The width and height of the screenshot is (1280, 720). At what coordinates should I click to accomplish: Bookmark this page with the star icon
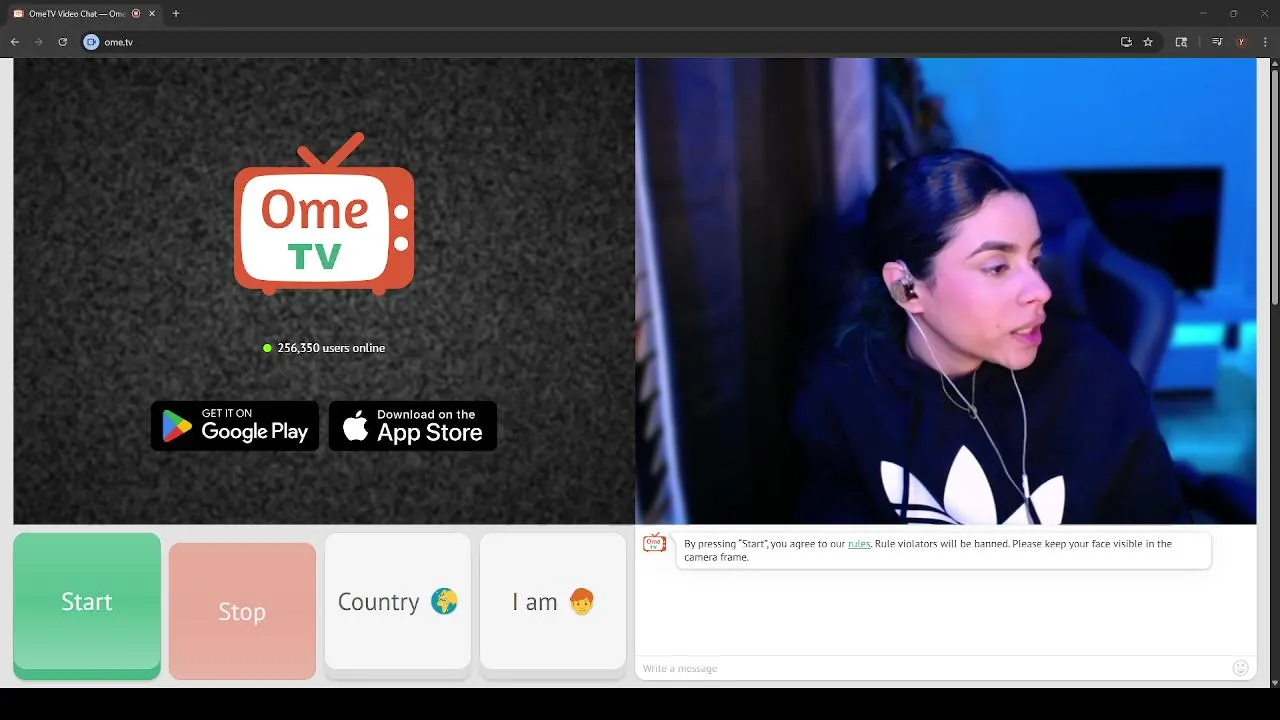[1148, 42]
